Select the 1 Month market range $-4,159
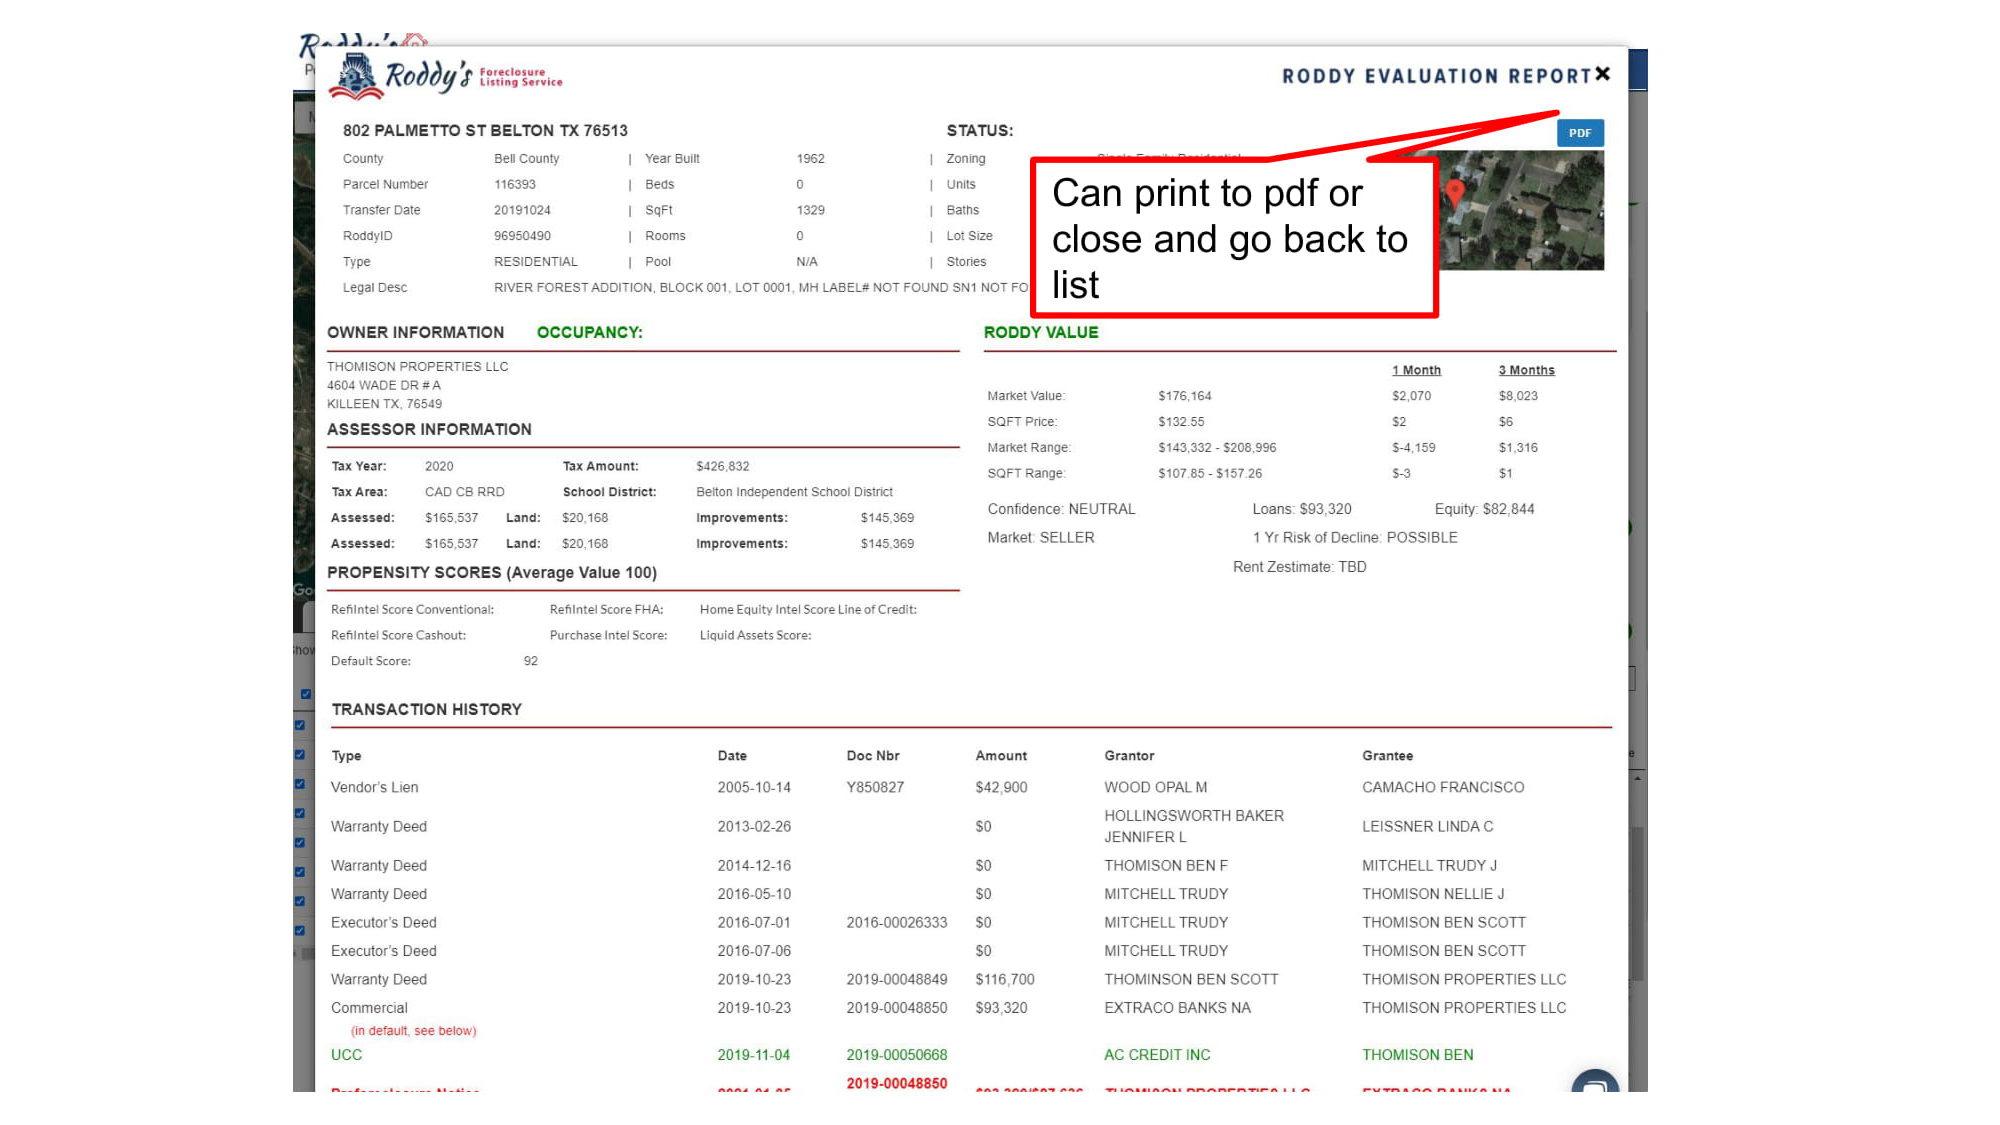This screenshot has width=2000, height=1125. tap(1413, 449)
